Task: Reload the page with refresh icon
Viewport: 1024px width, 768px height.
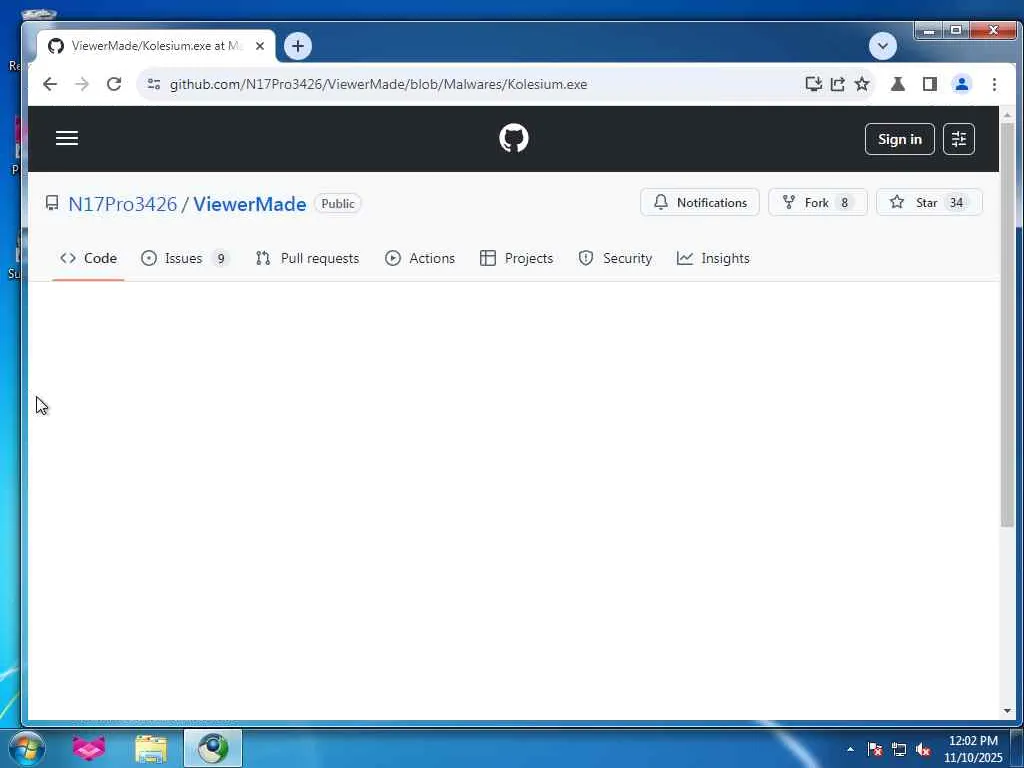Action: pos(114,84)
